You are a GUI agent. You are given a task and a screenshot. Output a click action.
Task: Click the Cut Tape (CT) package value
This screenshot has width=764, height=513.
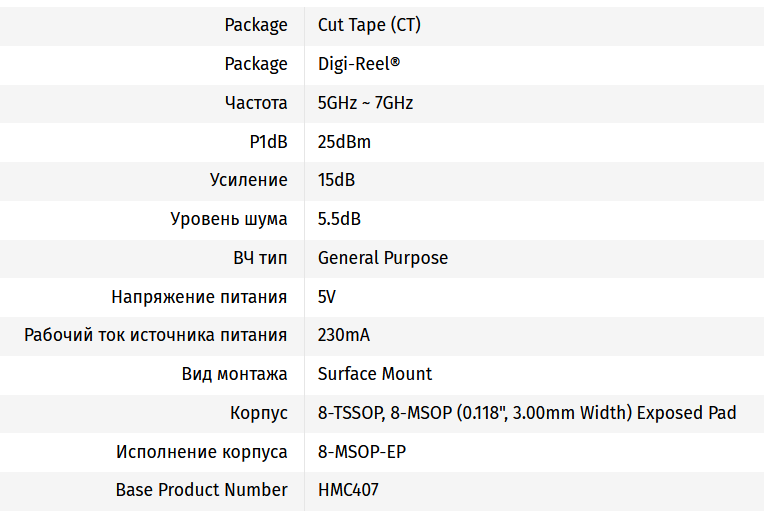click(x=369, y=25)
